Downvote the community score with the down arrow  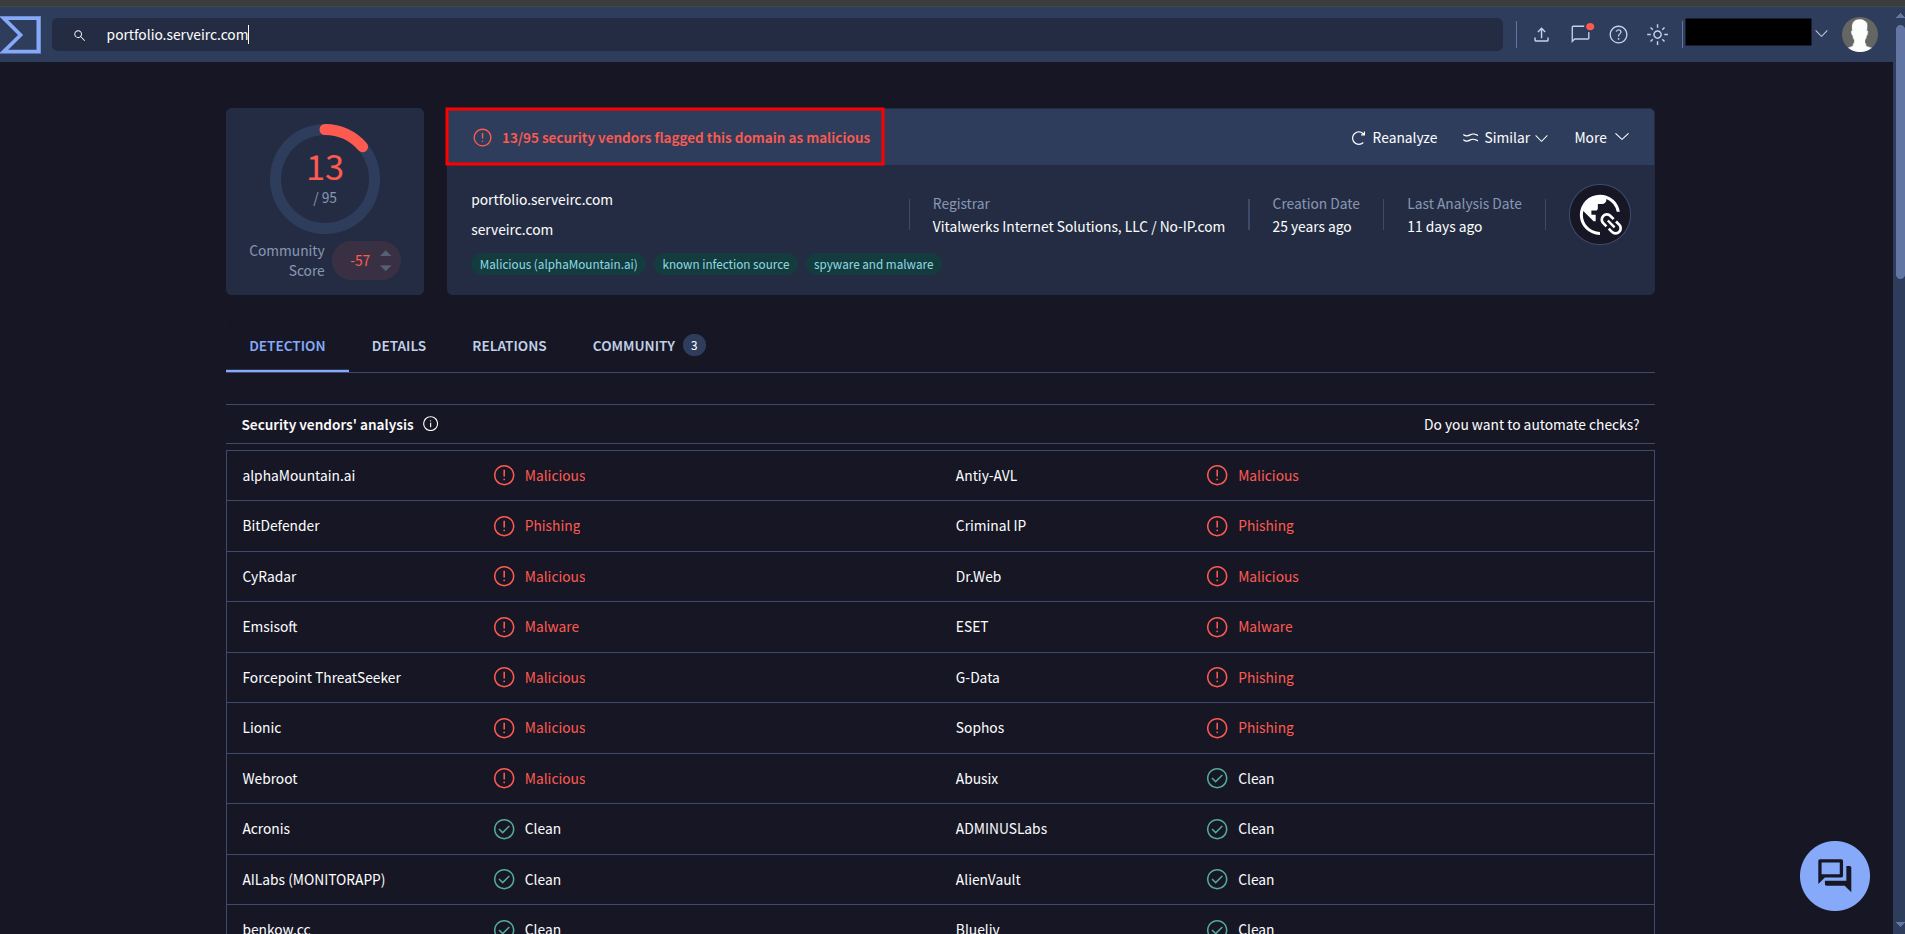(387, 268)
